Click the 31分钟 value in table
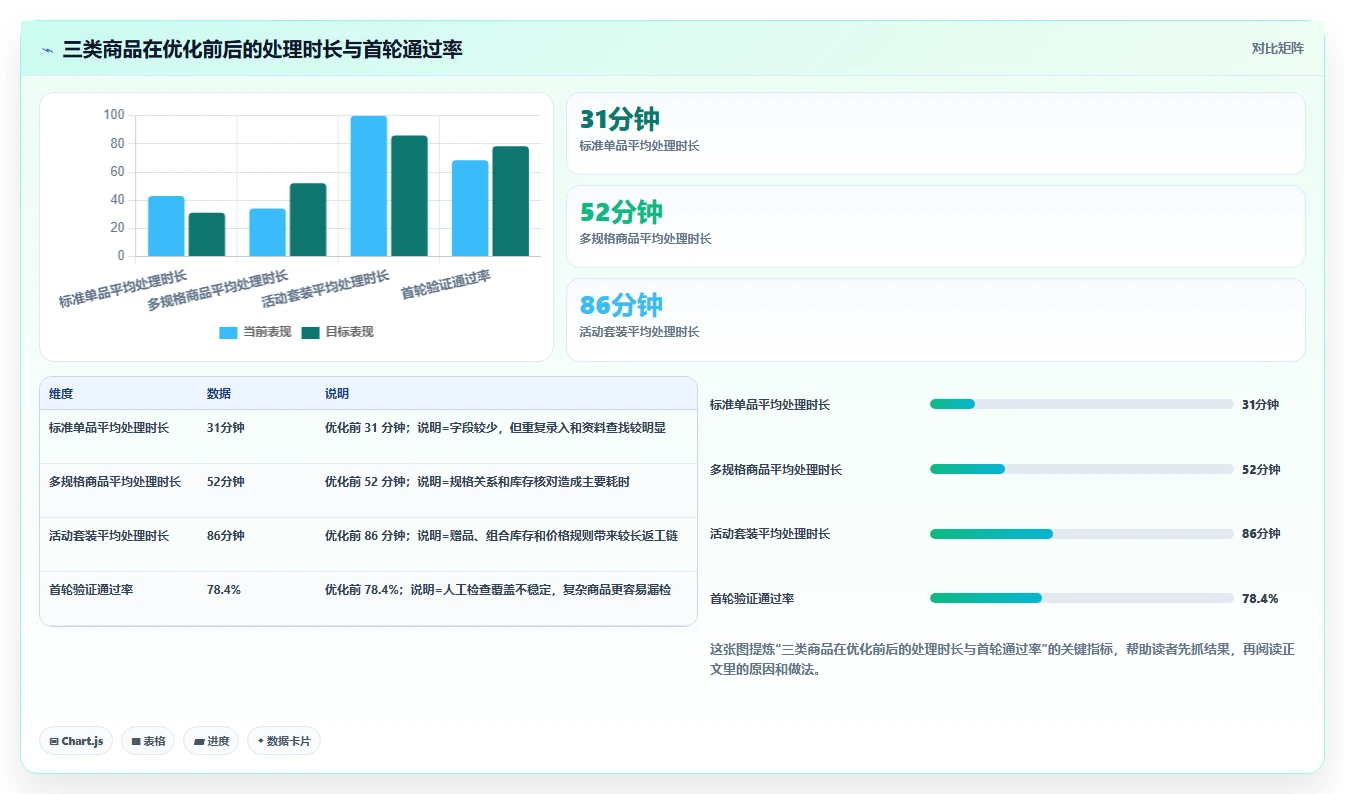Image resolution: width=1345 pixels, height=794 pixels. pyautogui.click(x=225, y=428)
